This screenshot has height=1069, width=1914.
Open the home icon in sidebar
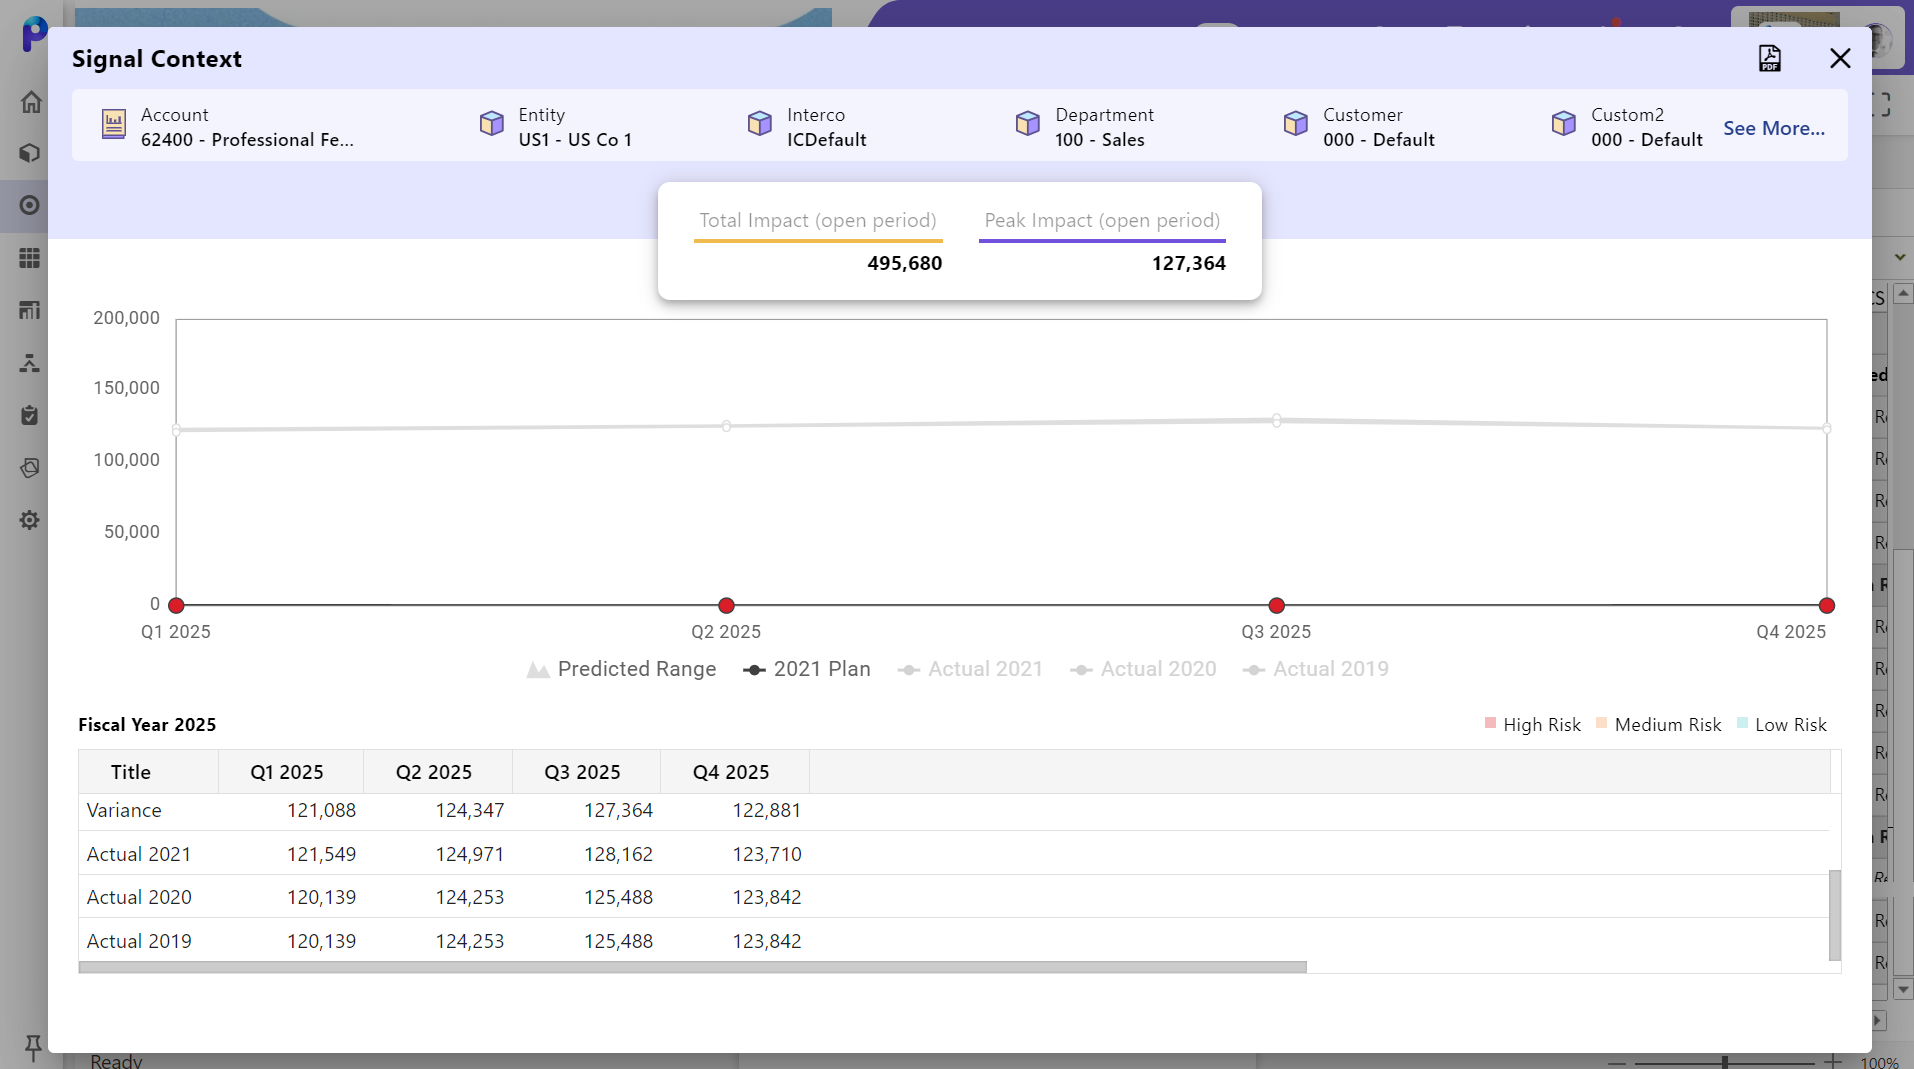pos(30,102)
